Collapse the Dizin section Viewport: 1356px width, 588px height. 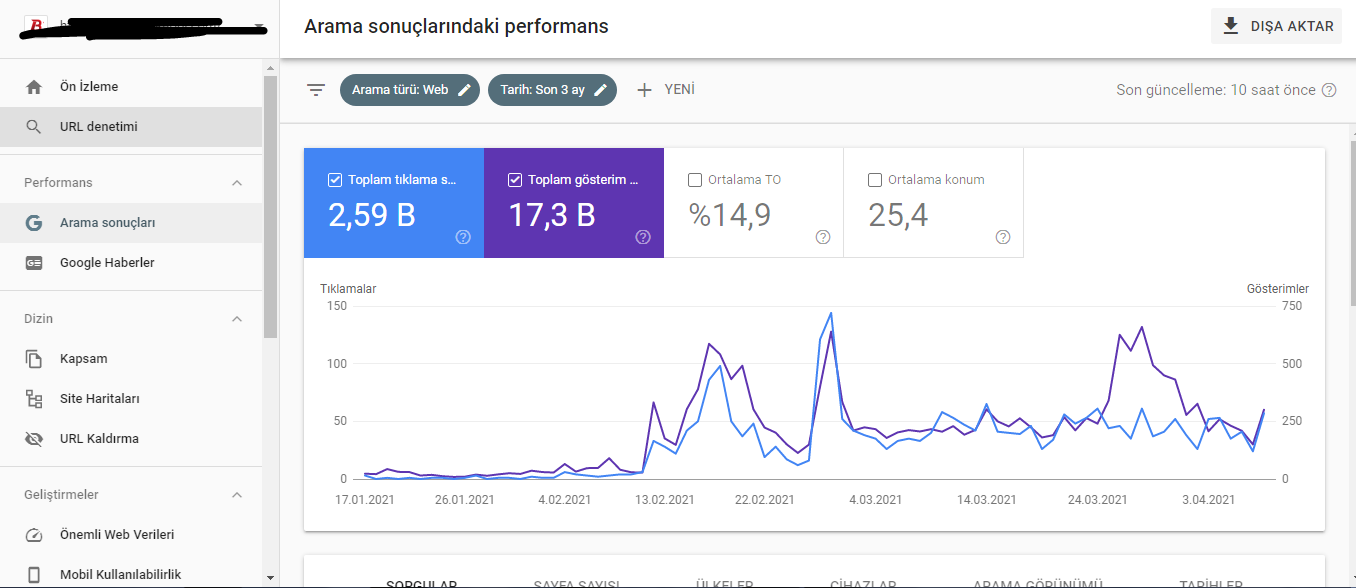tap(237, 319)
